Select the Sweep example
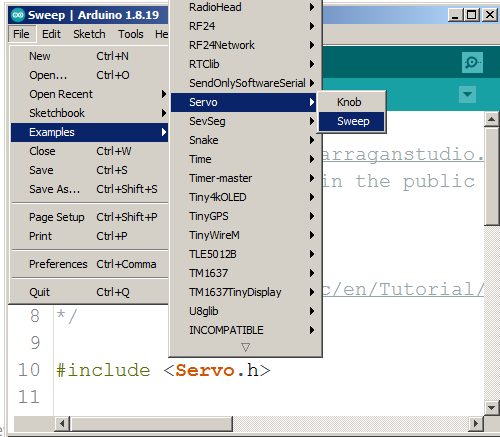Viewport: 500px width, 437px height. point(352,121)
